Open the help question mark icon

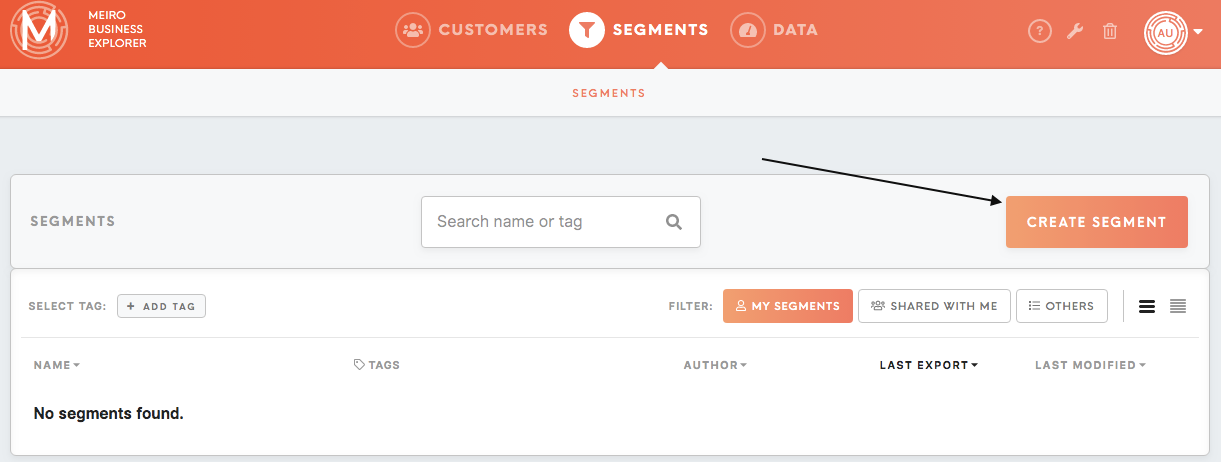[x=1040, y=31]
